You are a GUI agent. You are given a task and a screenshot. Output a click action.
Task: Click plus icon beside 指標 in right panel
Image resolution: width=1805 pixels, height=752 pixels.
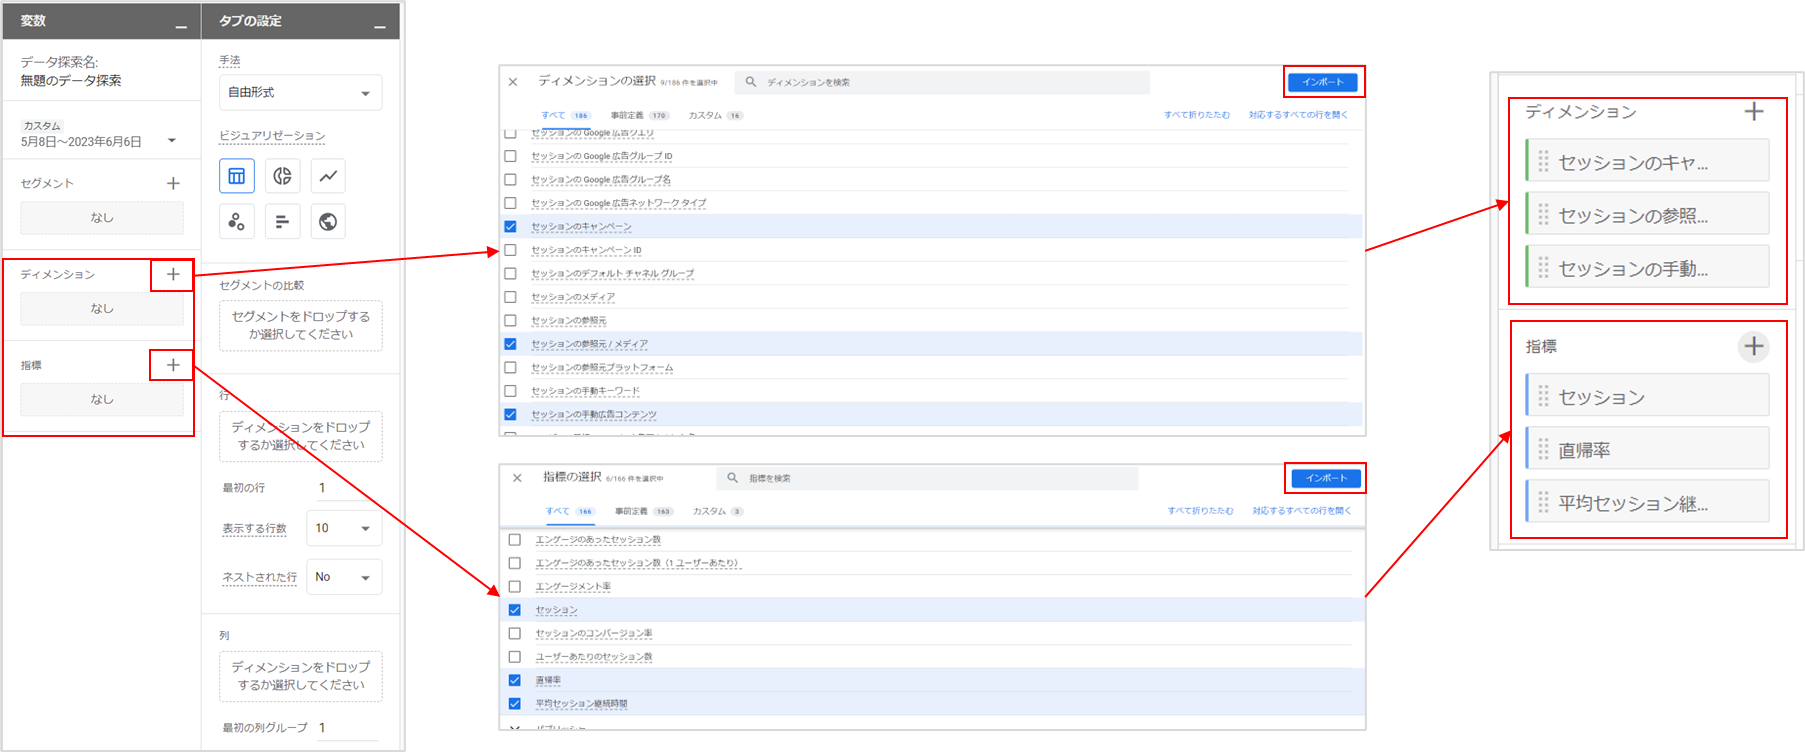tap(1754, 347)
